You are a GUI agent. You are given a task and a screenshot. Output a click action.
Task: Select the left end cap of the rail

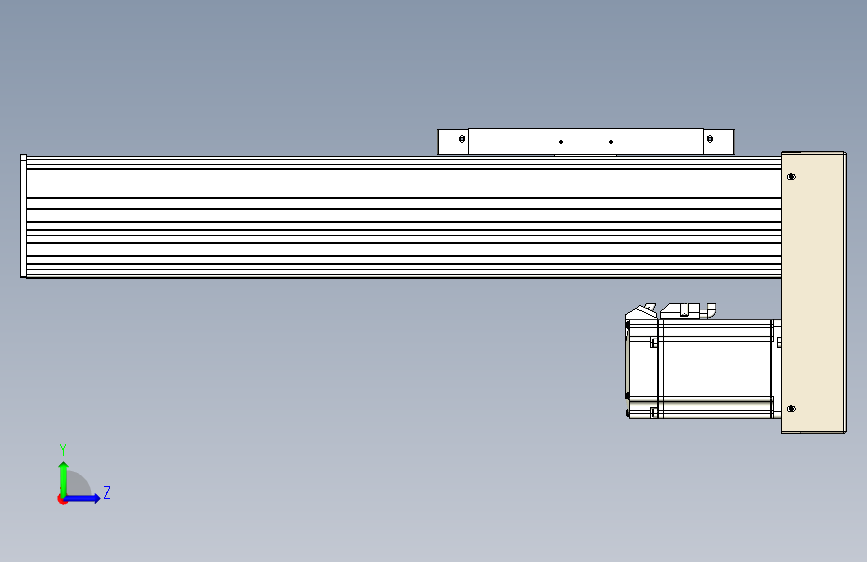(x=23, y=216)
